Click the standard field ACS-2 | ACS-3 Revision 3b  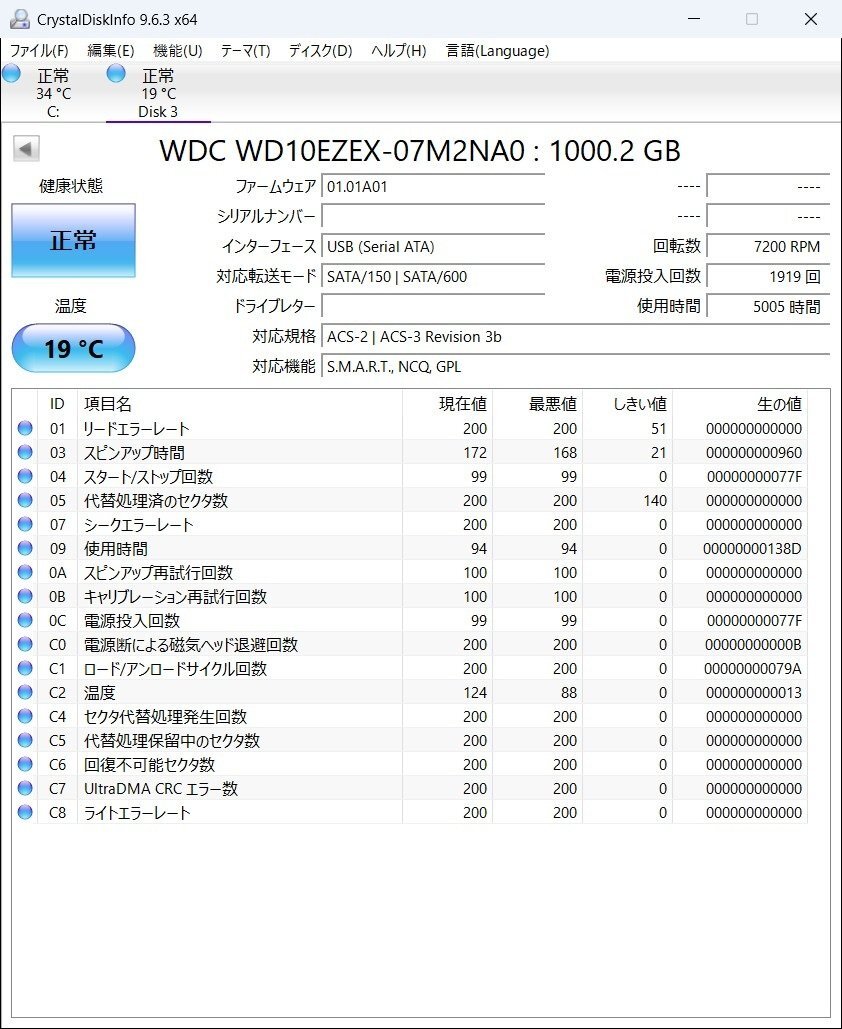coord(576,337)
